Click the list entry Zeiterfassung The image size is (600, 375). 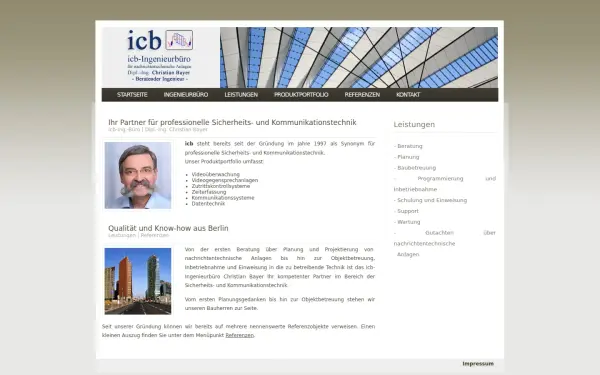click(209, 192)
